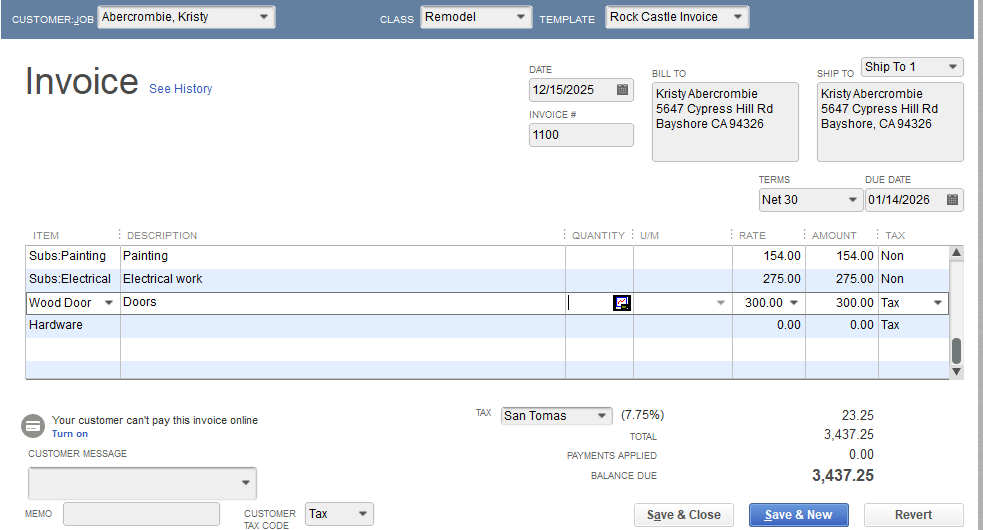Click the 275.00 amount cell for Electrical

[842, 279]
